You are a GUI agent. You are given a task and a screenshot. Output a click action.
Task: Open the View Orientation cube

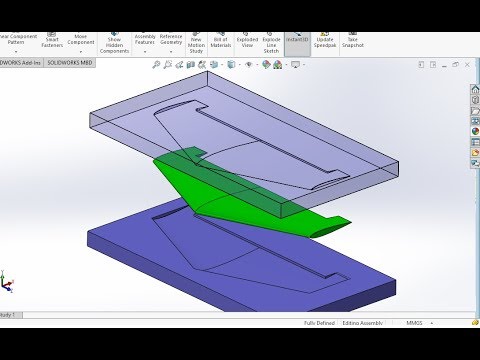[x=214, y=65]
